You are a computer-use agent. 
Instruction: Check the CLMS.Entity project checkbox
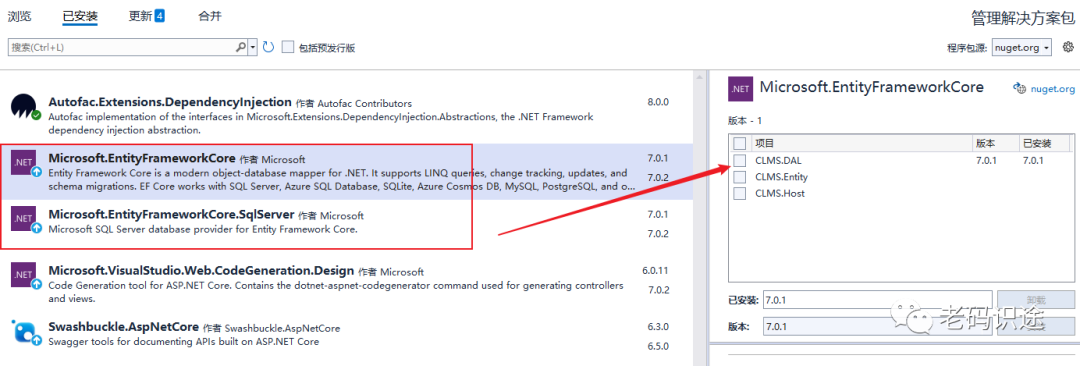point(740,176)
